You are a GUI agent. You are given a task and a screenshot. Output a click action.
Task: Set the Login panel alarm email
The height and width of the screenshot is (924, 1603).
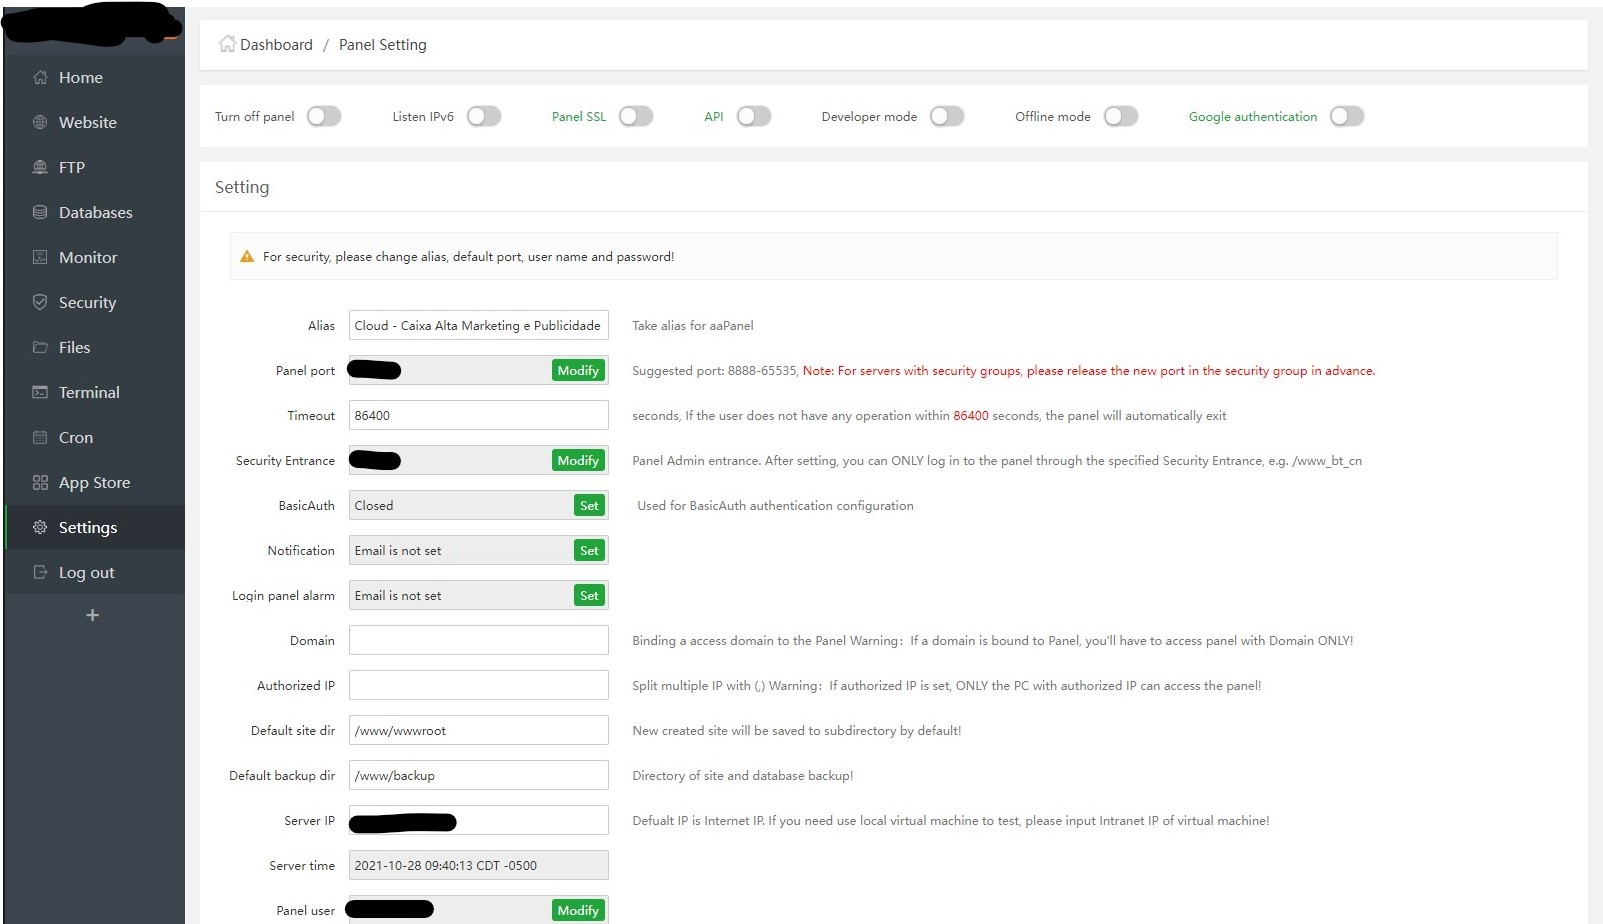tap(589, 595)
